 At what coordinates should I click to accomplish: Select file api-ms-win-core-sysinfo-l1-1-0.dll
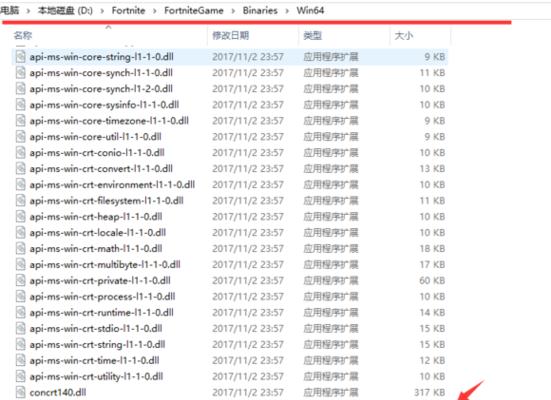click(104, 105)
